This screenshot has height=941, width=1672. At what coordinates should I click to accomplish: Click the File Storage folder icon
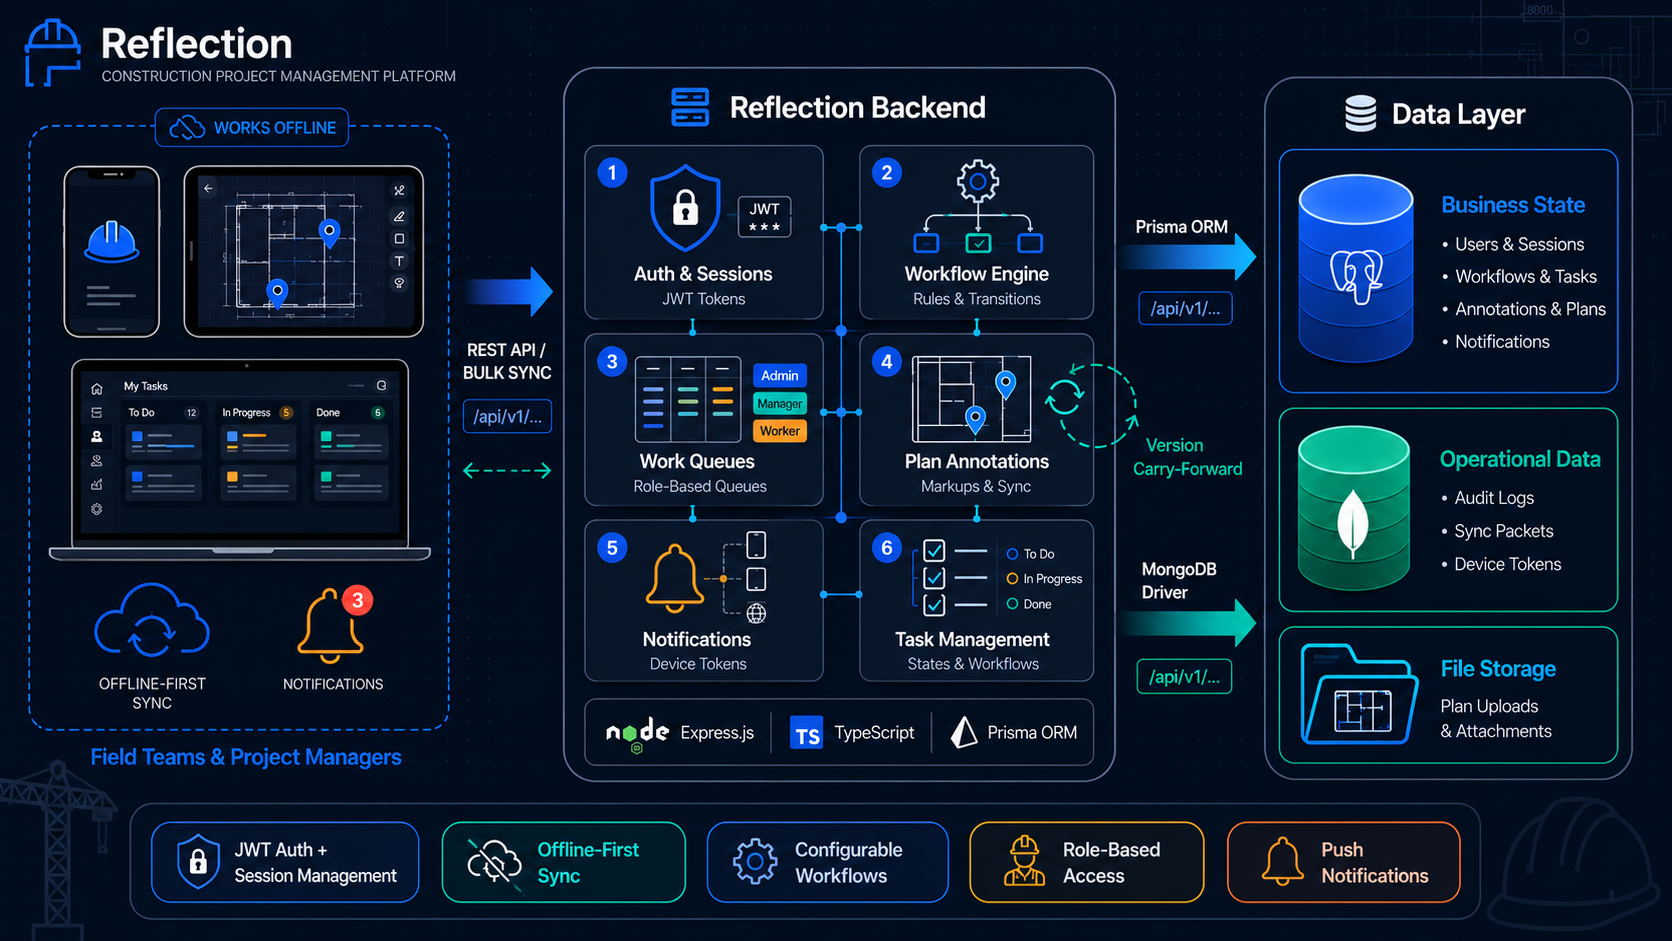[1360, 695]
